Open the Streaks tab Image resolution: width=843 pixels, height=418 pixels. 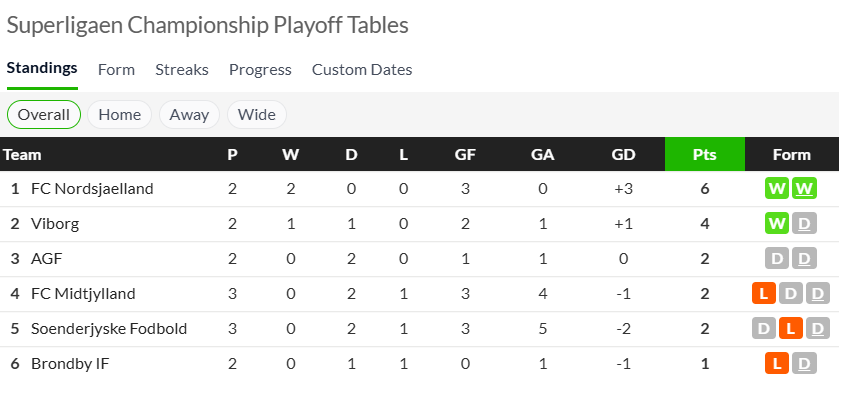click(x=182, y=70)
